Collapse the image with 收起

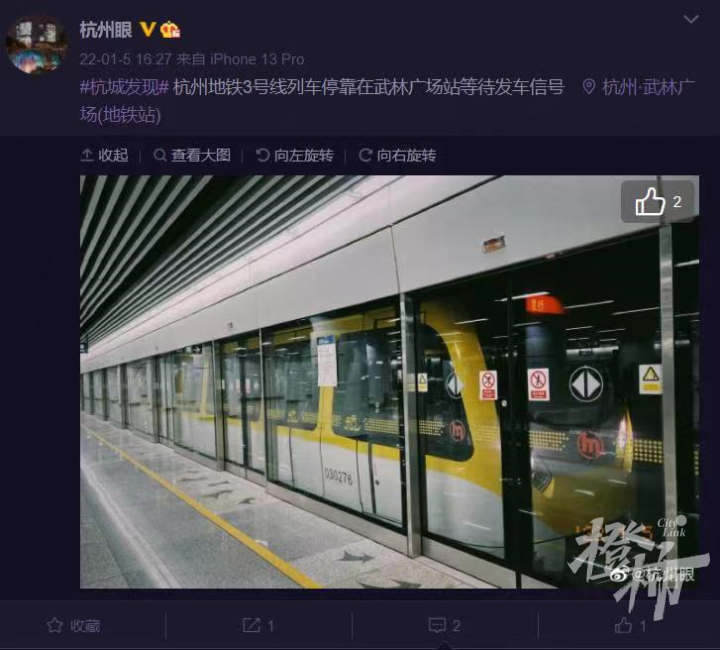coord(105,156)
